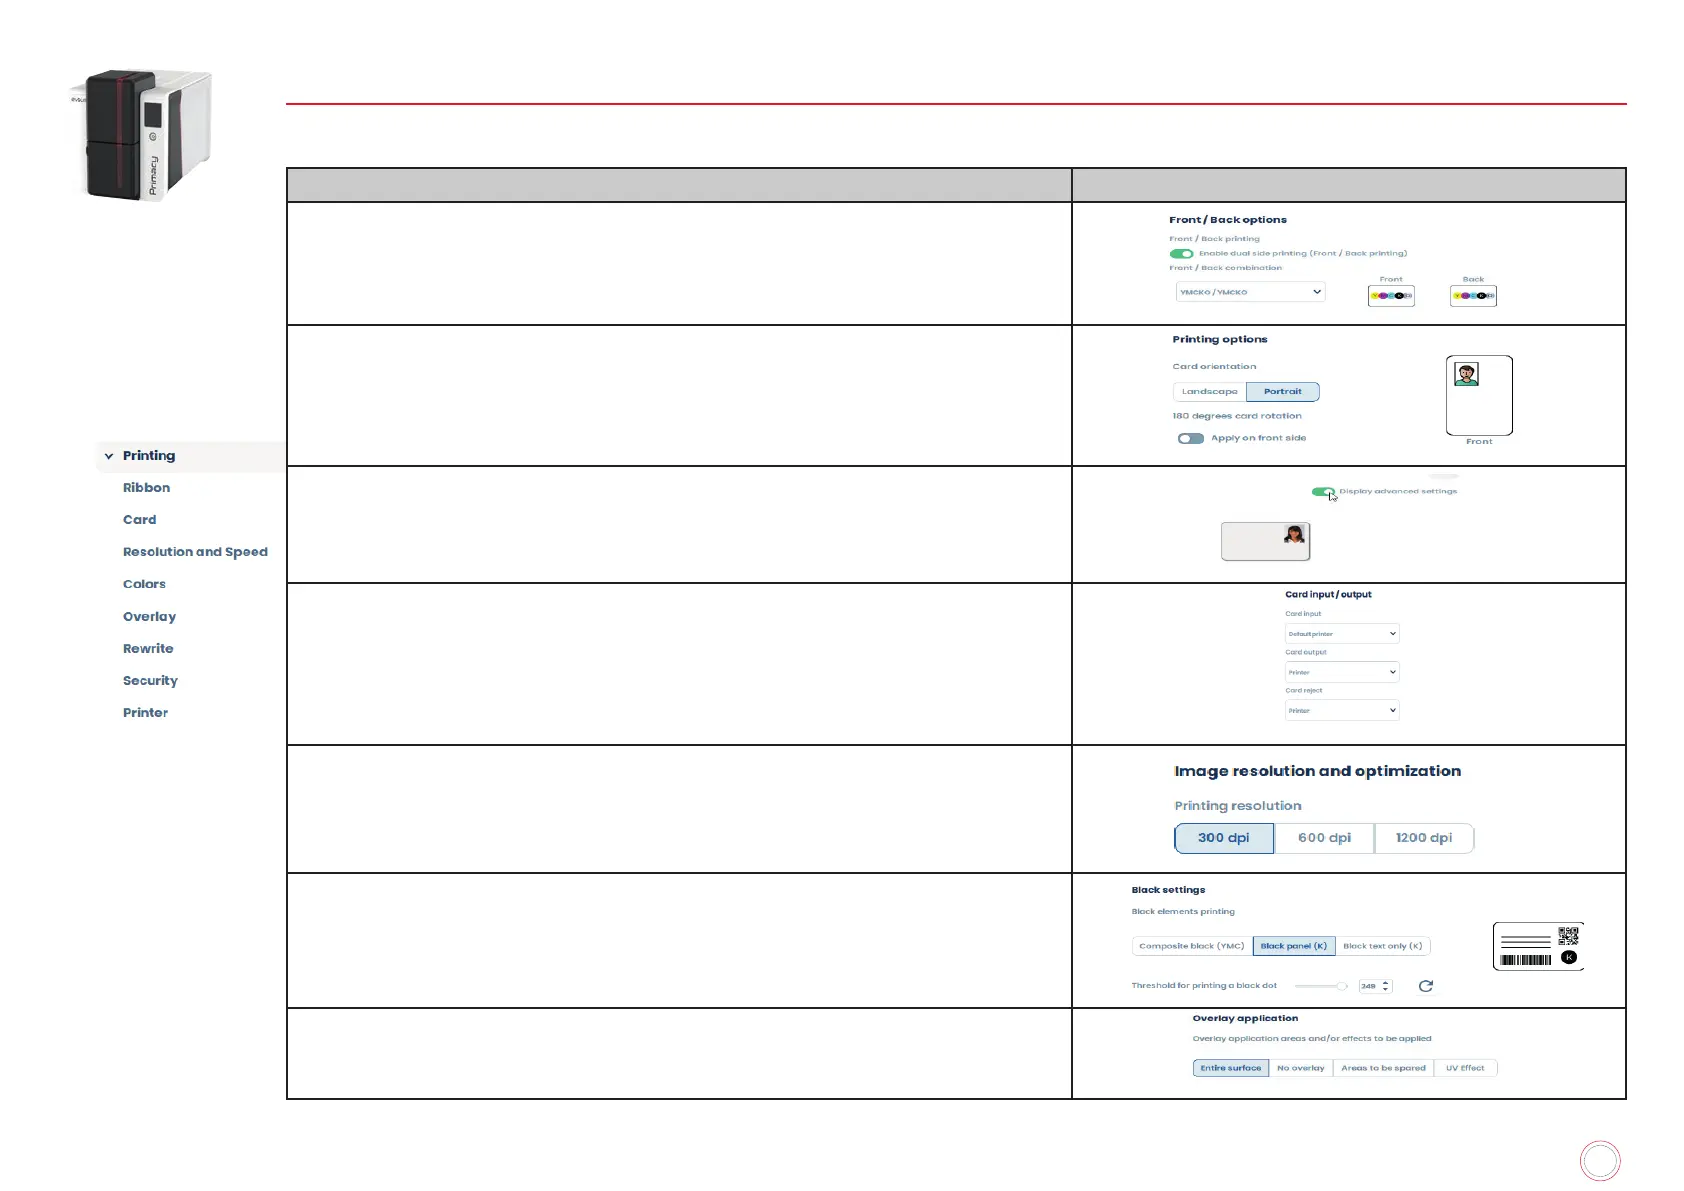Go to Resolution and Speed section
This screenshot has width=1684, height=1191.
tap(195, 552)
